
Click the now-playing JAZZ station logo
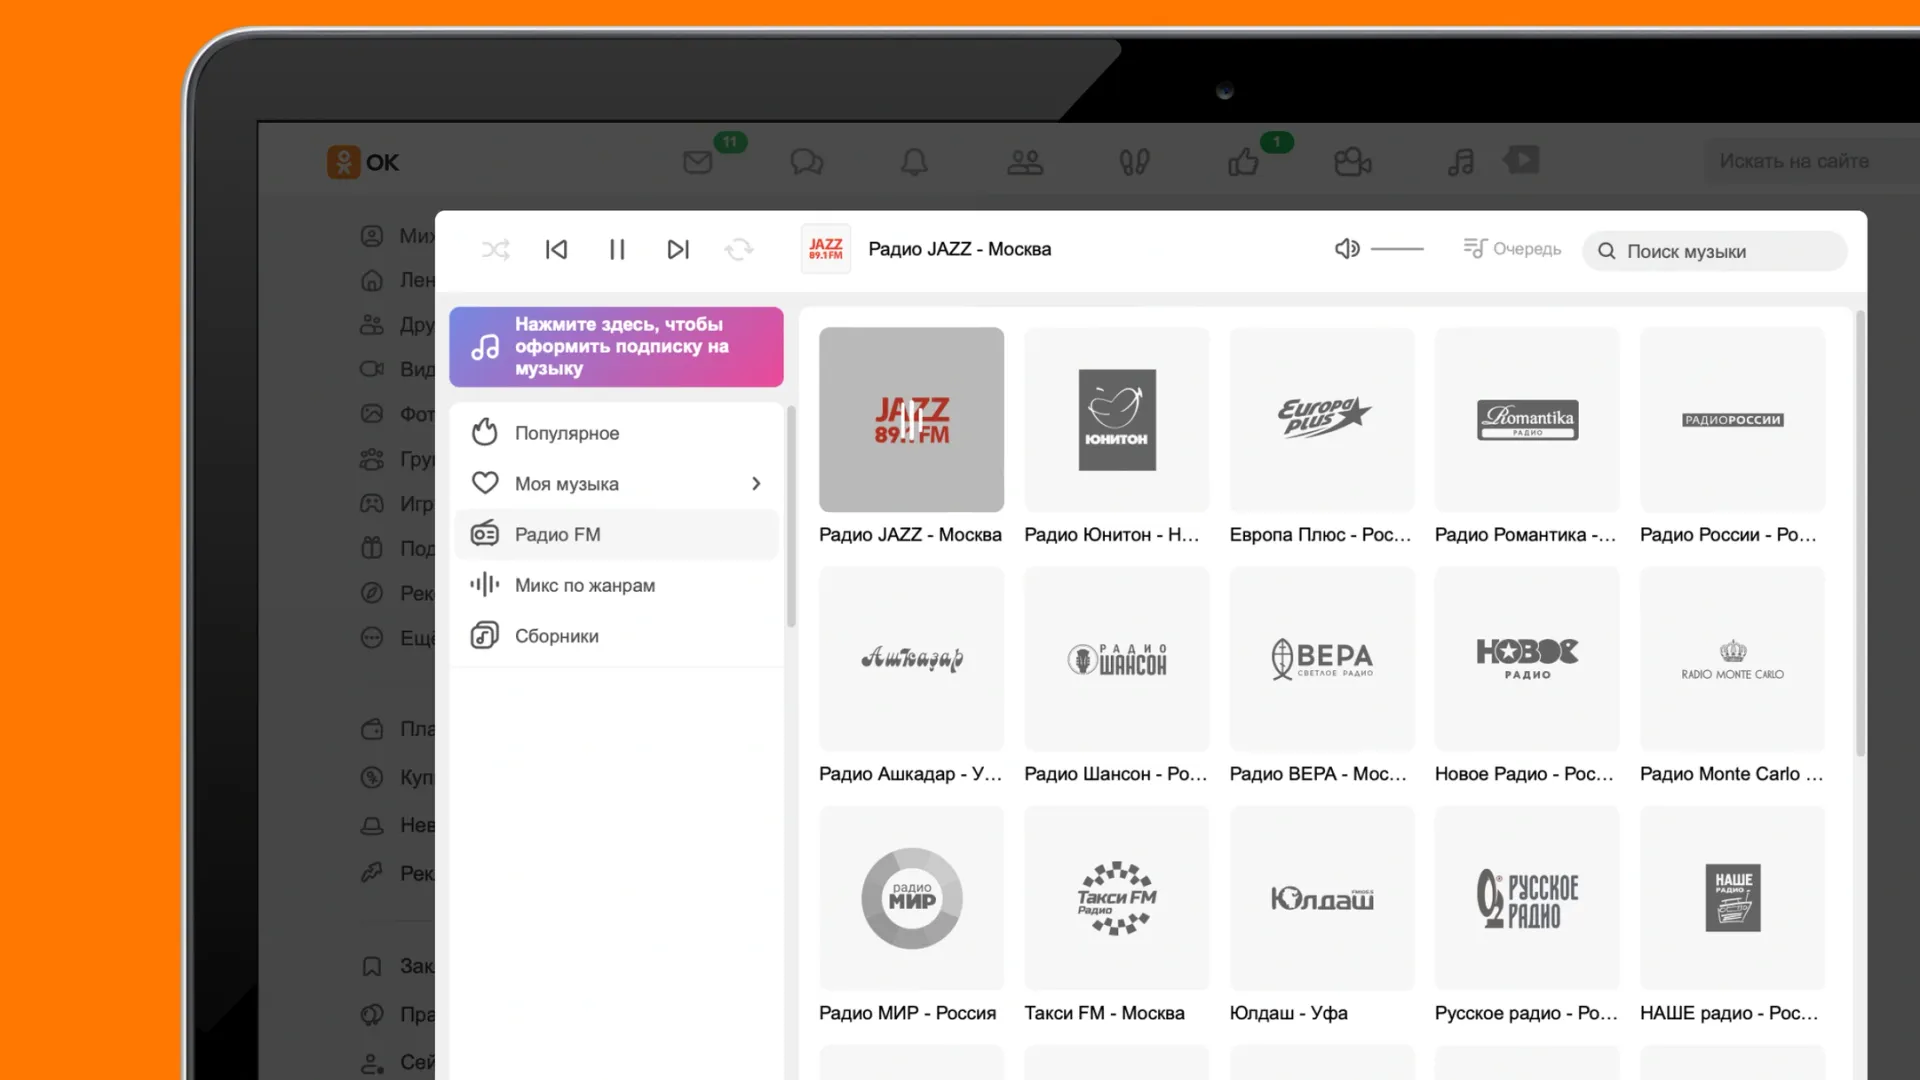pyautogui.click(x=826, y=249)
